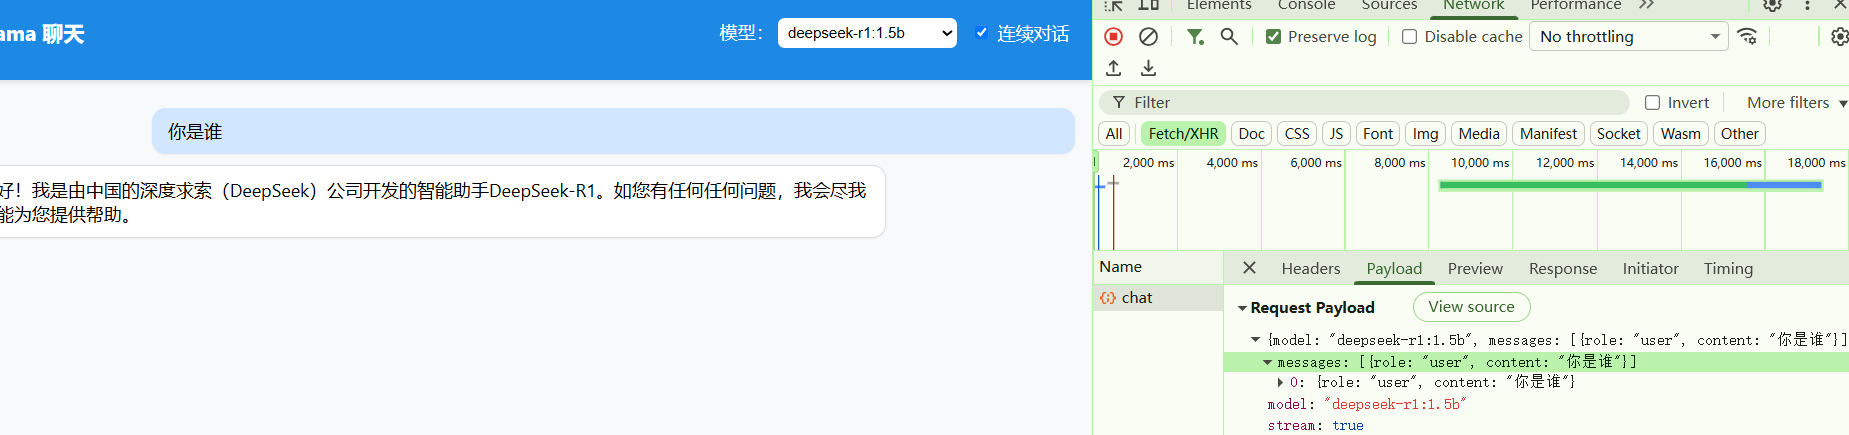Select the Fetch/XHR filter chip
The image size is (1849, 435).
pos(1183,134)
